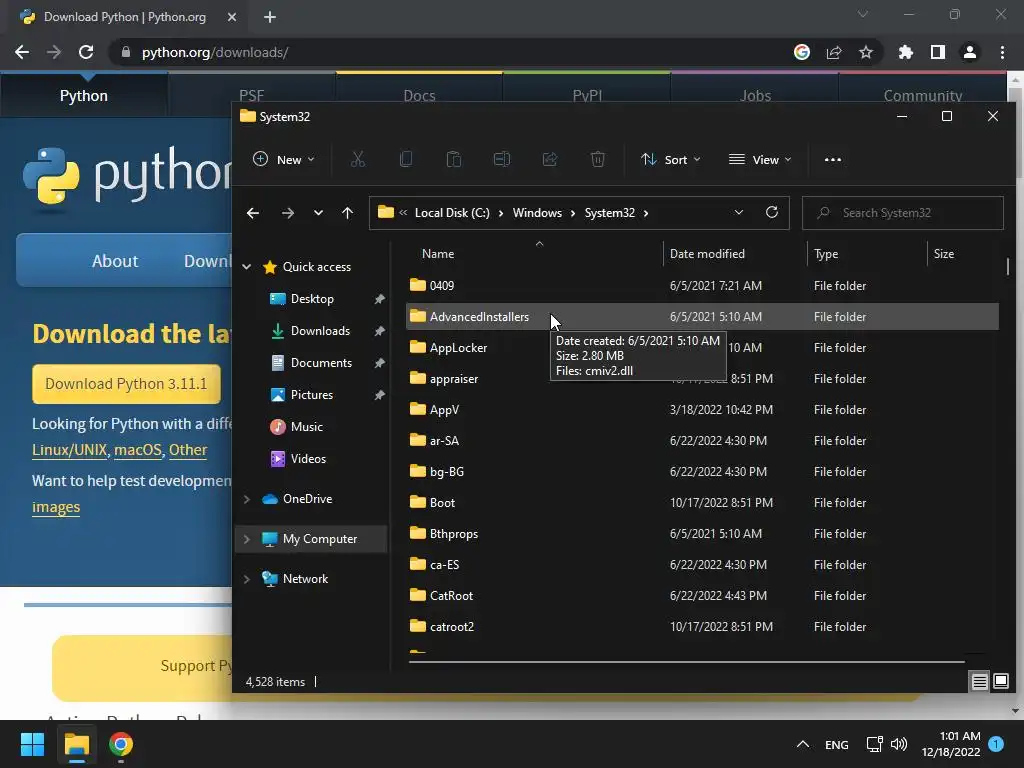Screen dimensions: 1024x768
Task: Click File Explorer icon on taskbar
Action: click(76, 744)
